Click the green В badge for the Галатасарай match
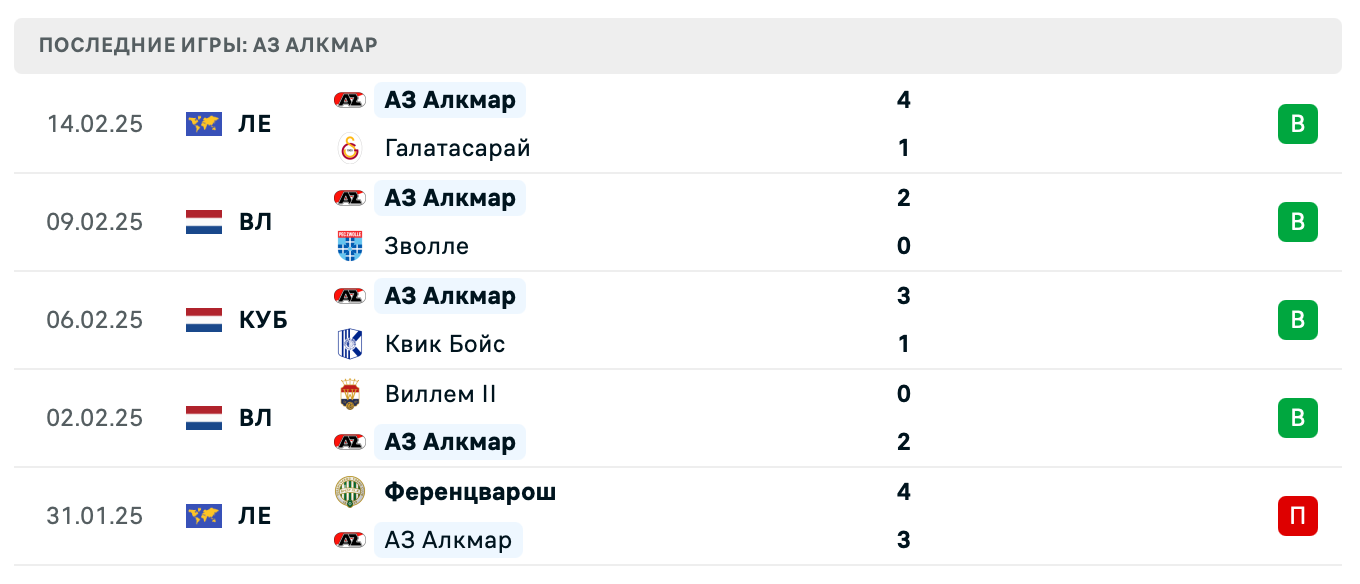The width and height of the screenshot is (1360, 584). (1298, 124)
